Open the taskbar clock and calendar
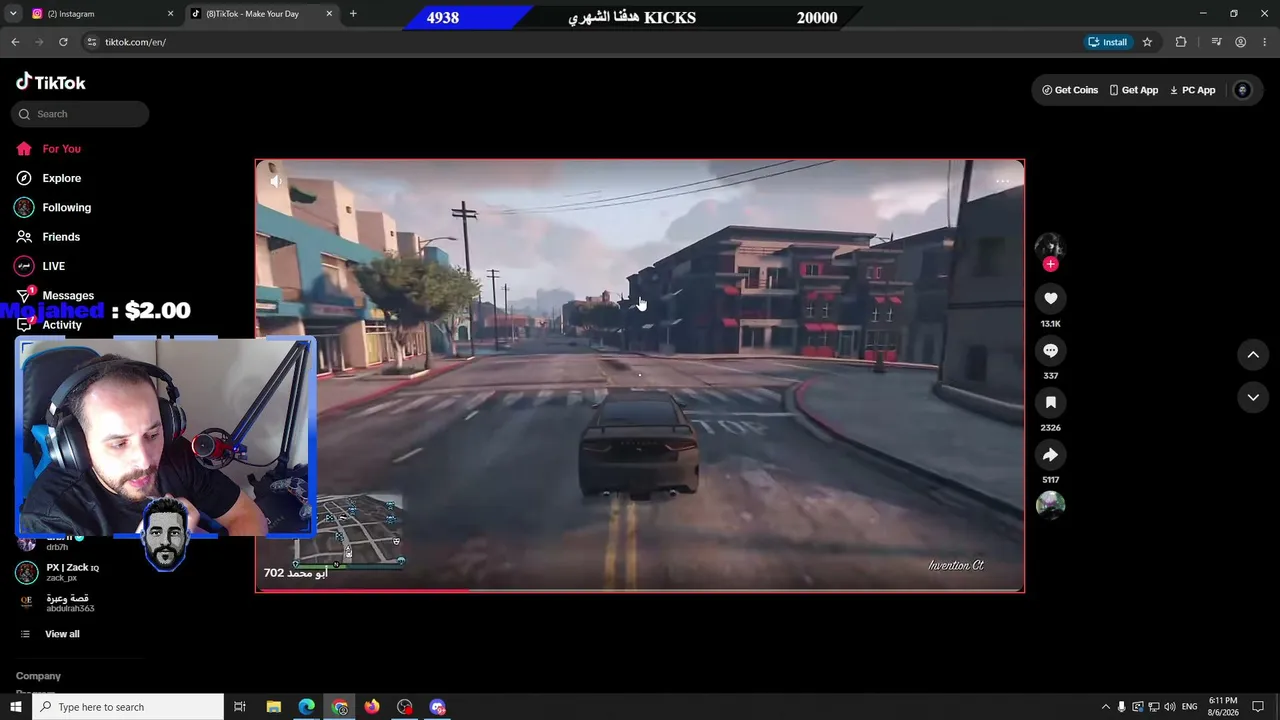Screen dimensions: 1280x720 pos(1223,707)
